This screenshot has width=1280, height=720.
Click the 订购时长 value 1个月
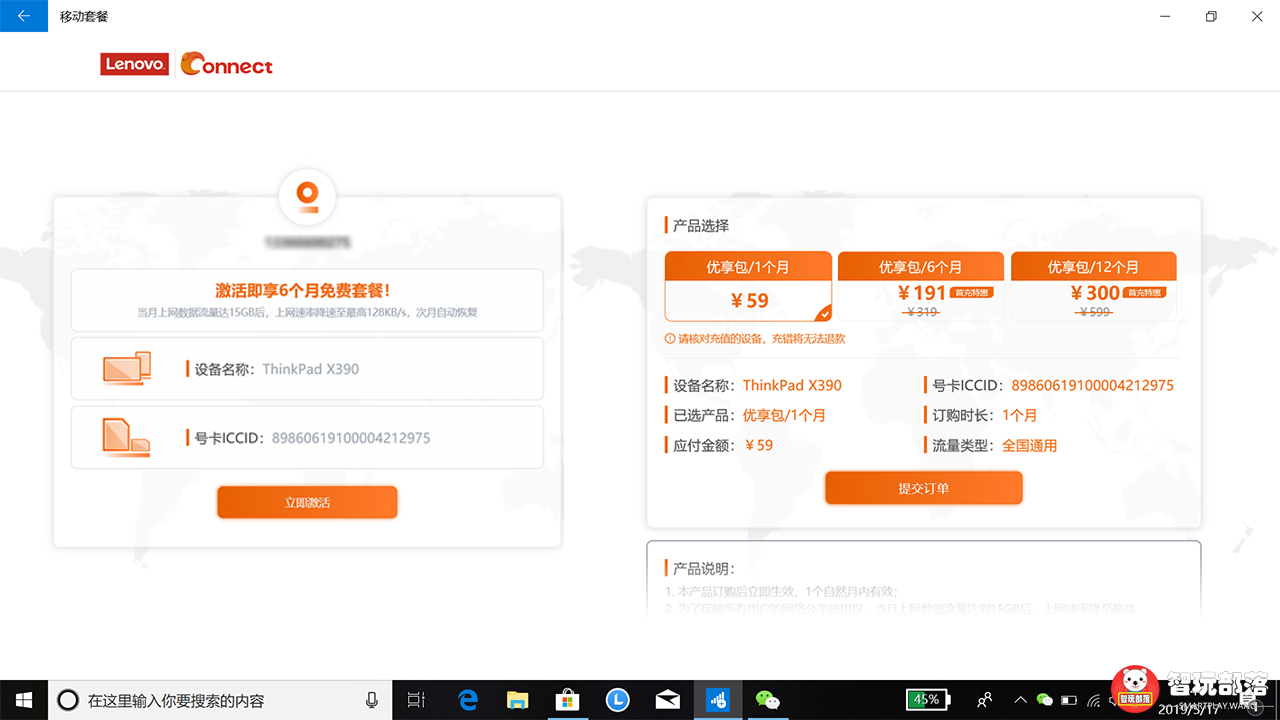pos(1020,415)
